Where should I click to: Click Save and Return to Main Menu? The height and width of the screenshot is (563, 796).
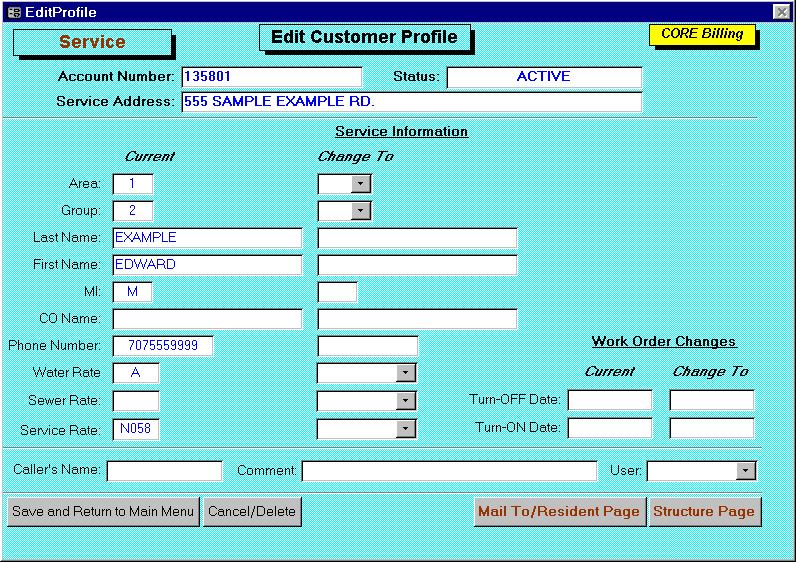(x=103, y=511)
